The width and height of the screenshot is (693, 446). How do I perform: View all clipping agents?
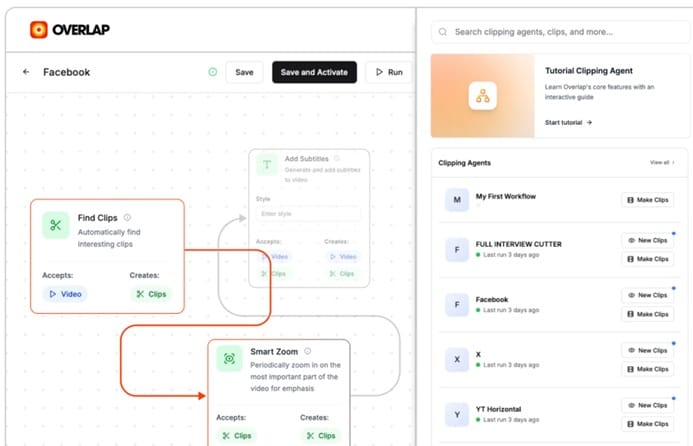pos(662,163)
